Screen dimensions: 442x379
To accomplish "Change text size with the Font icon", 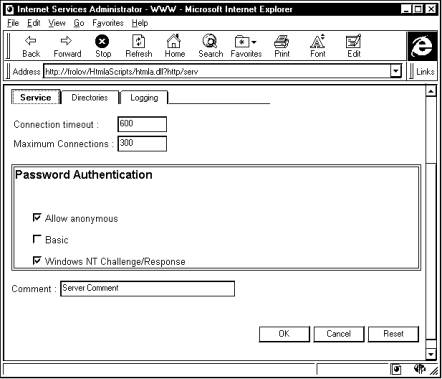I will coord(318,46).
